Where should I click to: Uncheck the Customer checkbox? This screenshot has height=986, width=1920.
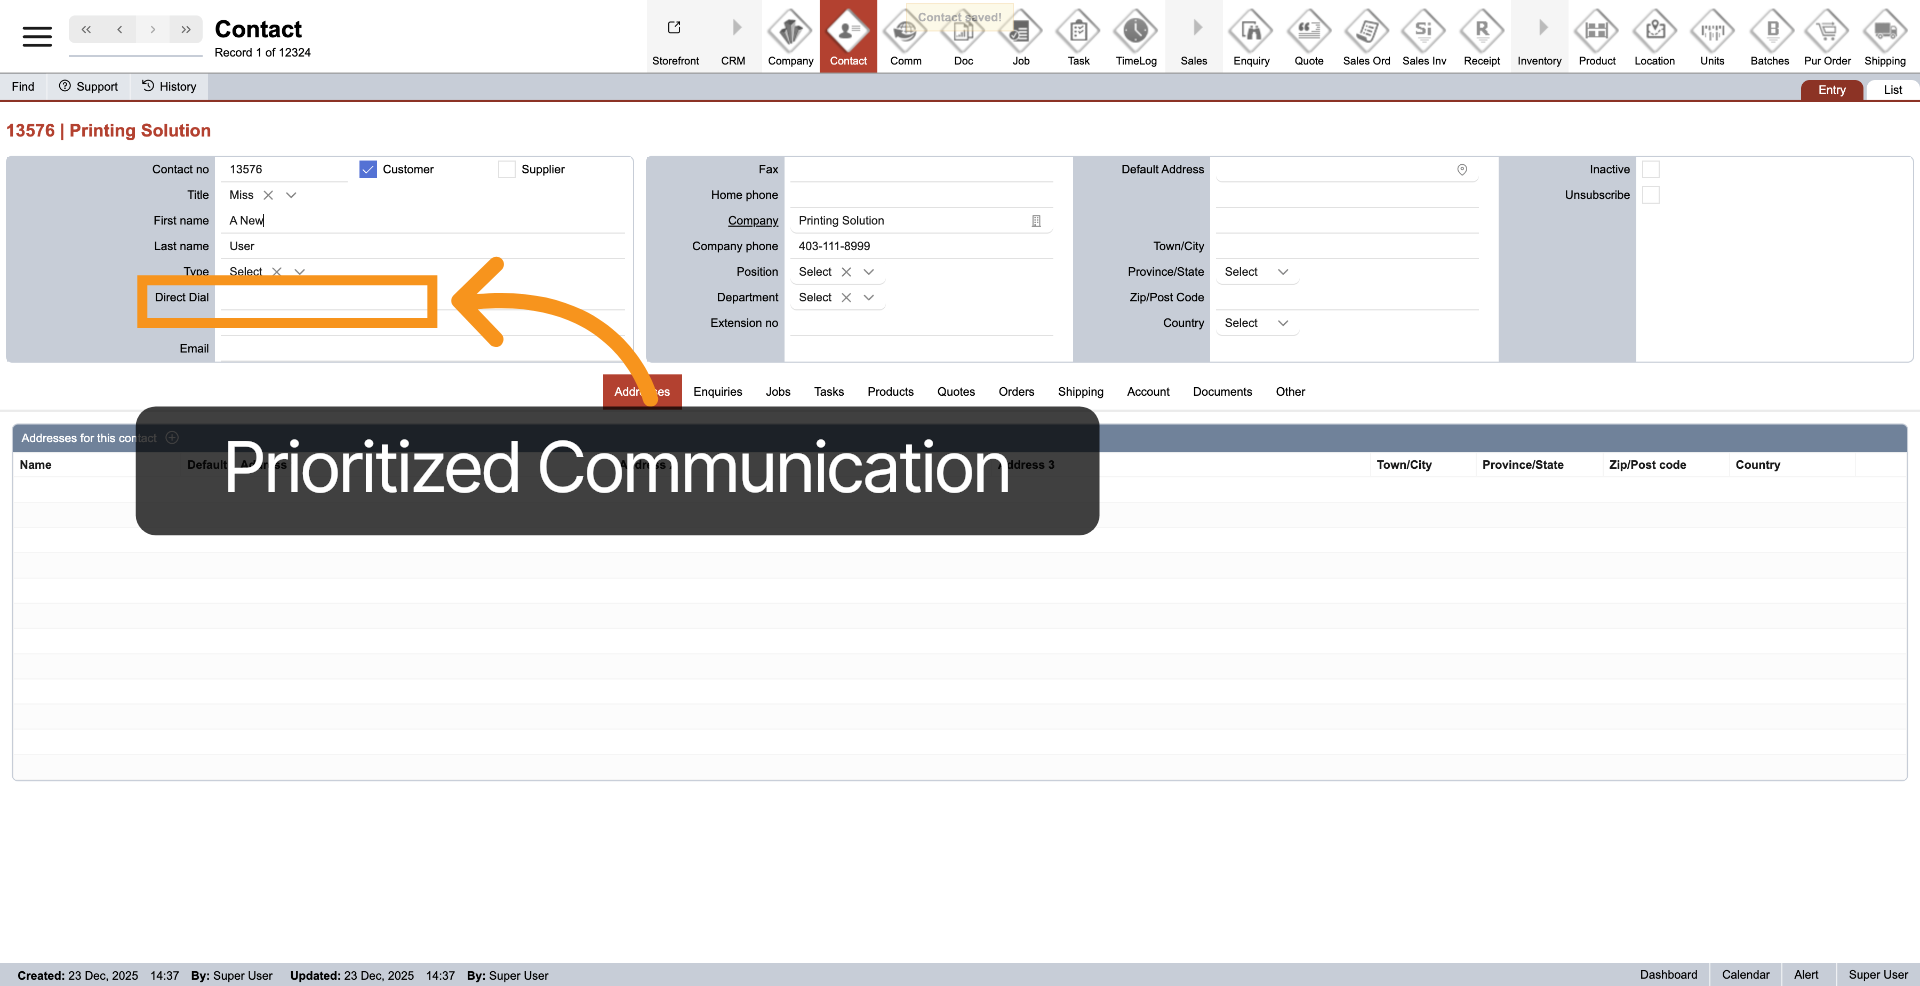[368, 170]
